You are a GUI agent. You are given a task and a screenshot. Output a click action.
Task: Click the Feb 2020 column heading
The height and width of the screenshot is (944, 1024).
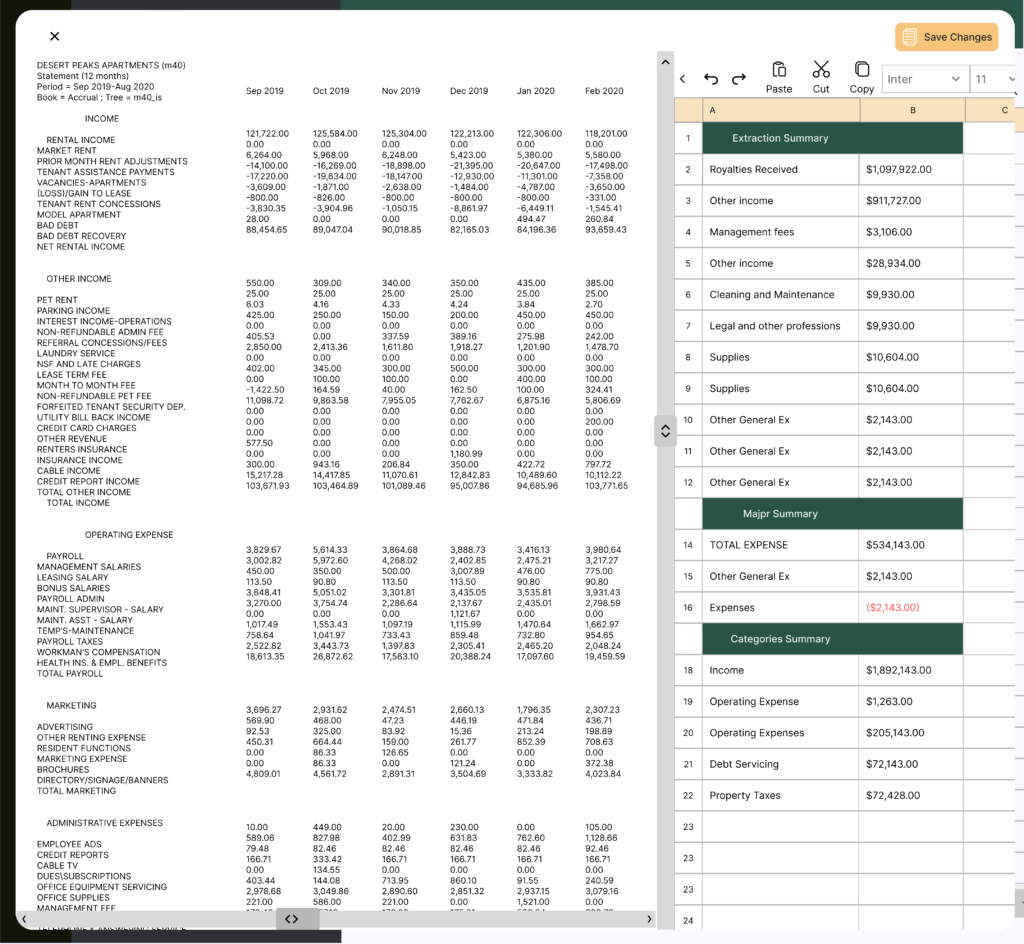point(604,91)
